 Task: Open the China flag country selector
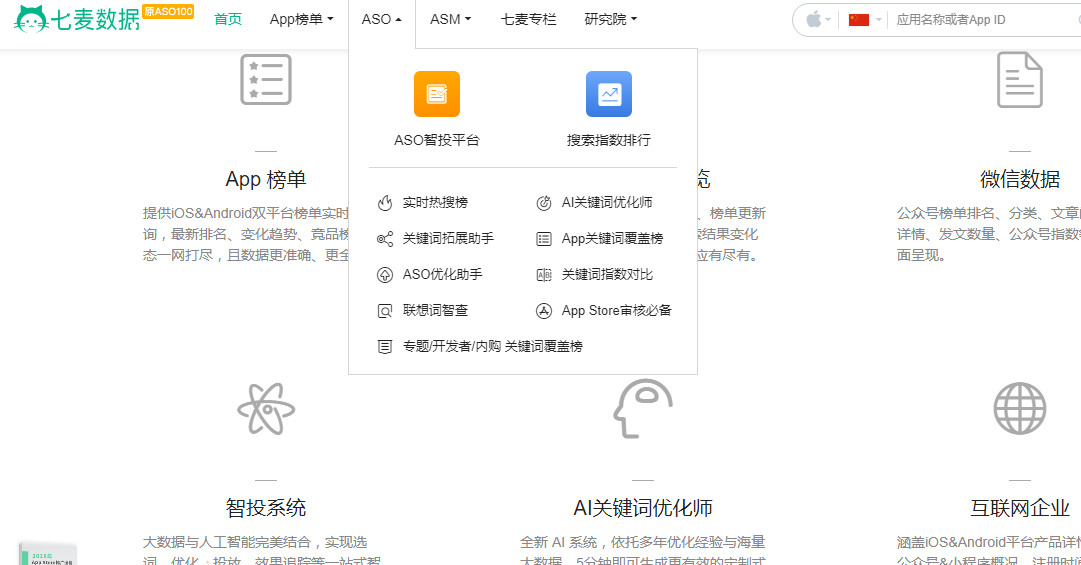[x=865, y=19]
